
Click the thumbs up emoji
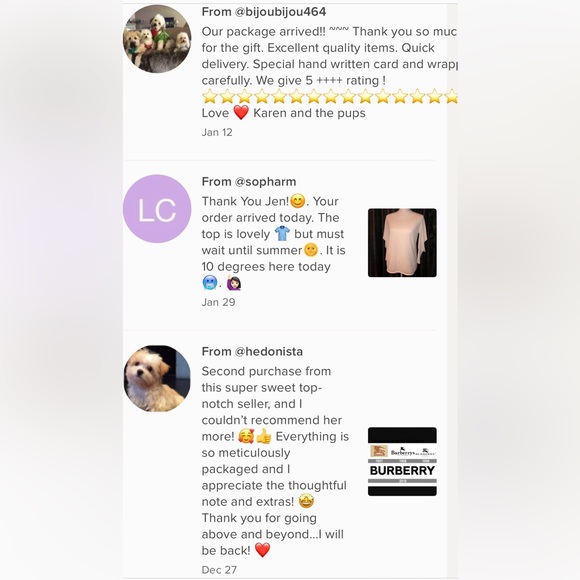click(x=263, y=436)
